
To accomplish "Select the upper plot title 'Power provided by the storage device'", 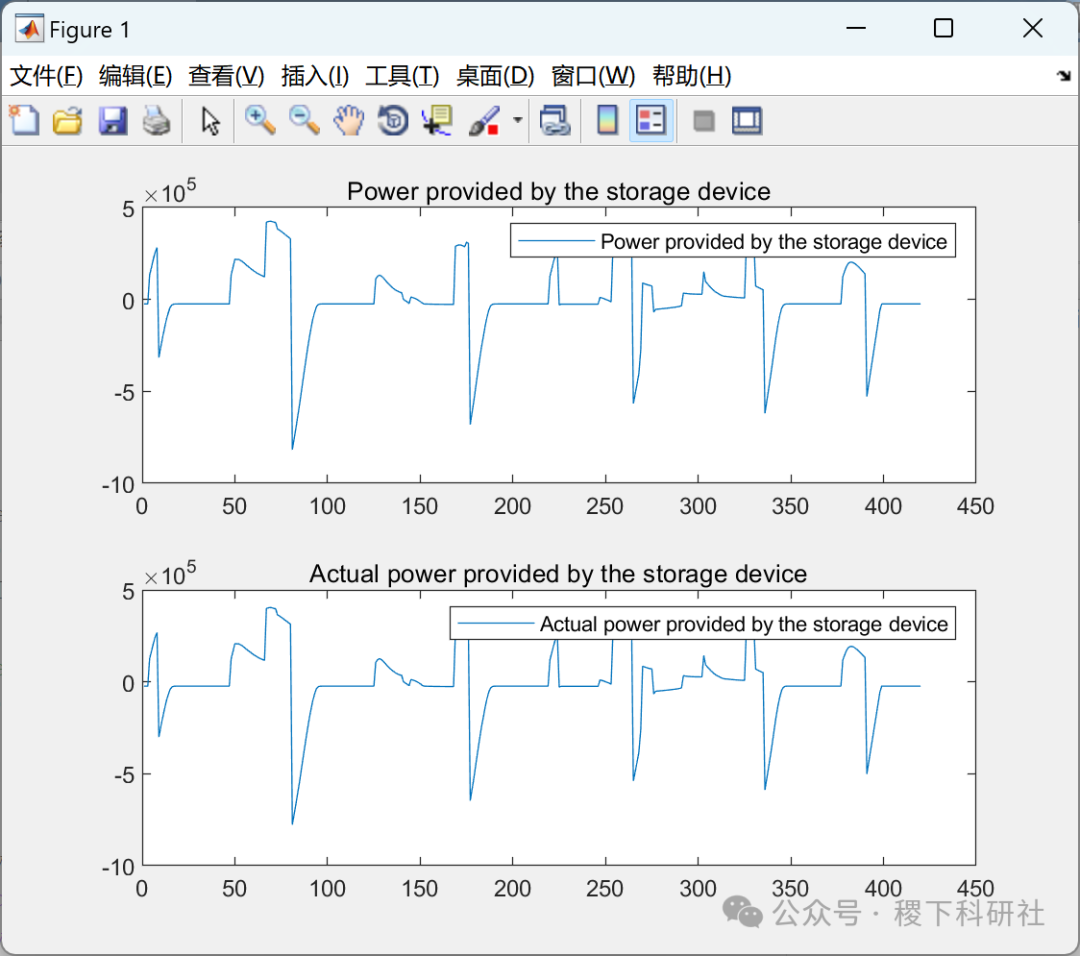I will [559, 191].
